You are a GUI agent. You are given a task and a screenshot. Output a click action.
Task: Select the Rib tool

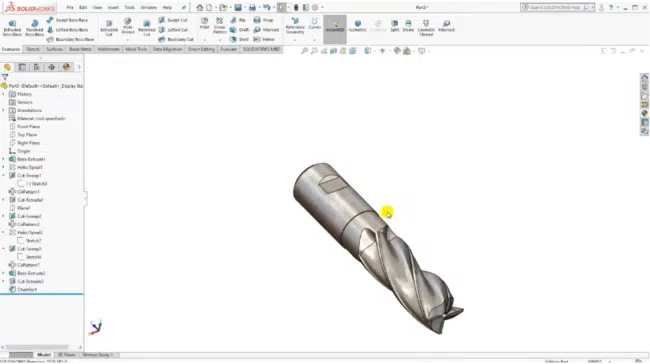pos(238,20)
